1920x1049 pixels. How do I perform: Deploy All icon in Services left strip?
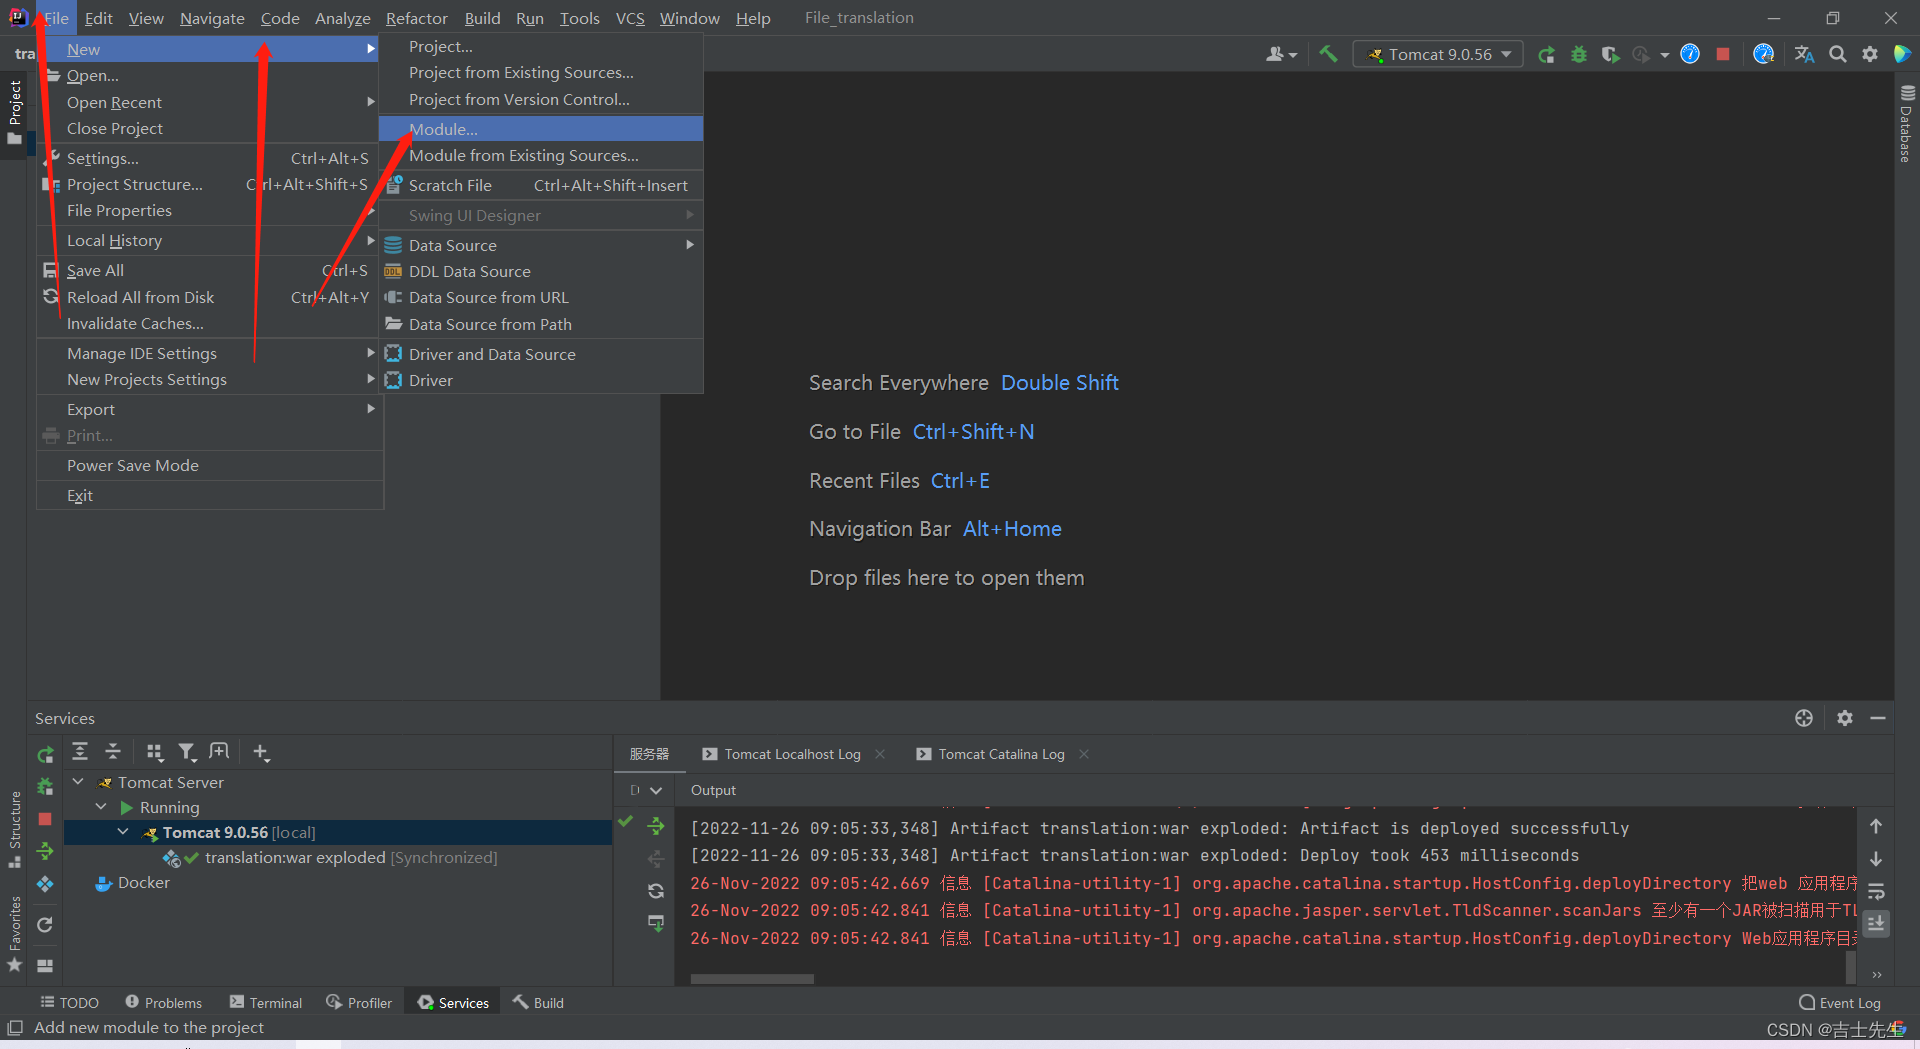[x=45, y=851]
